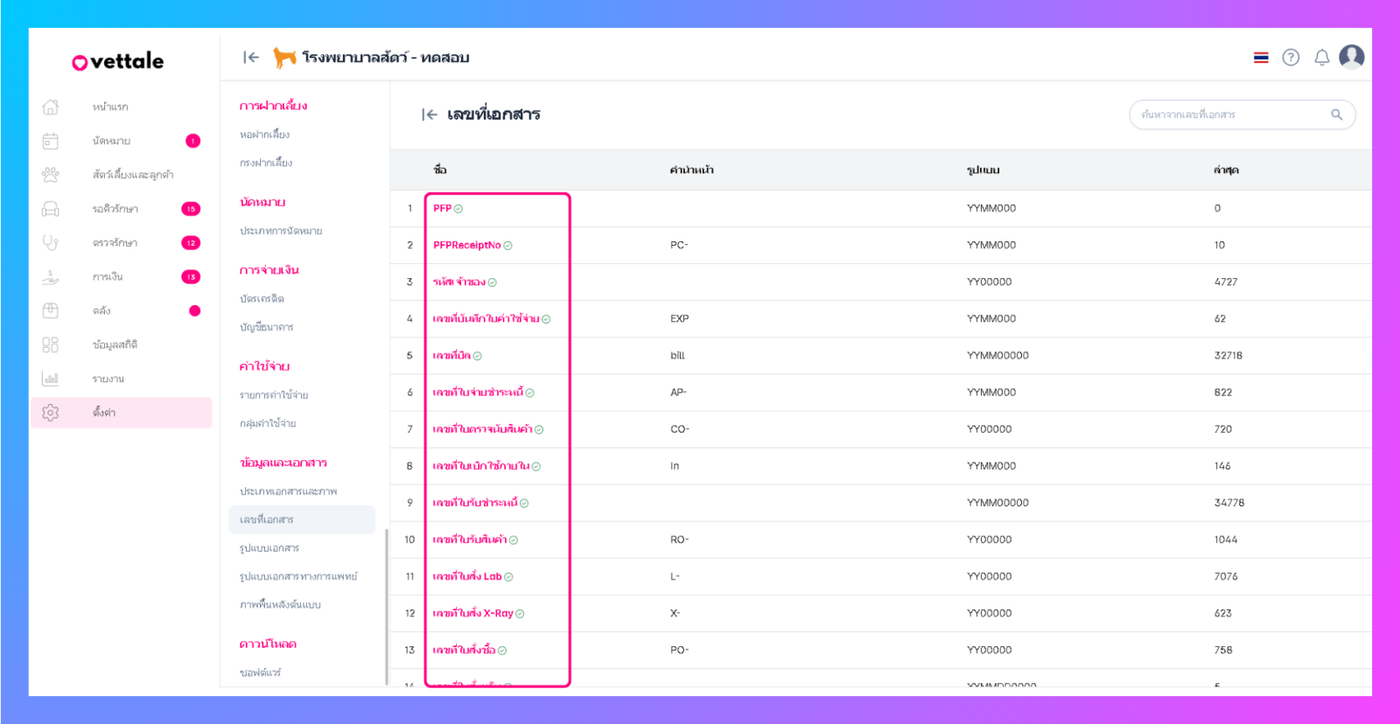Open the paw icon for สัตว์เลี้ยงและลูกค้า
This screenshot has width=1400, height=724.
(x=50, y=175)
